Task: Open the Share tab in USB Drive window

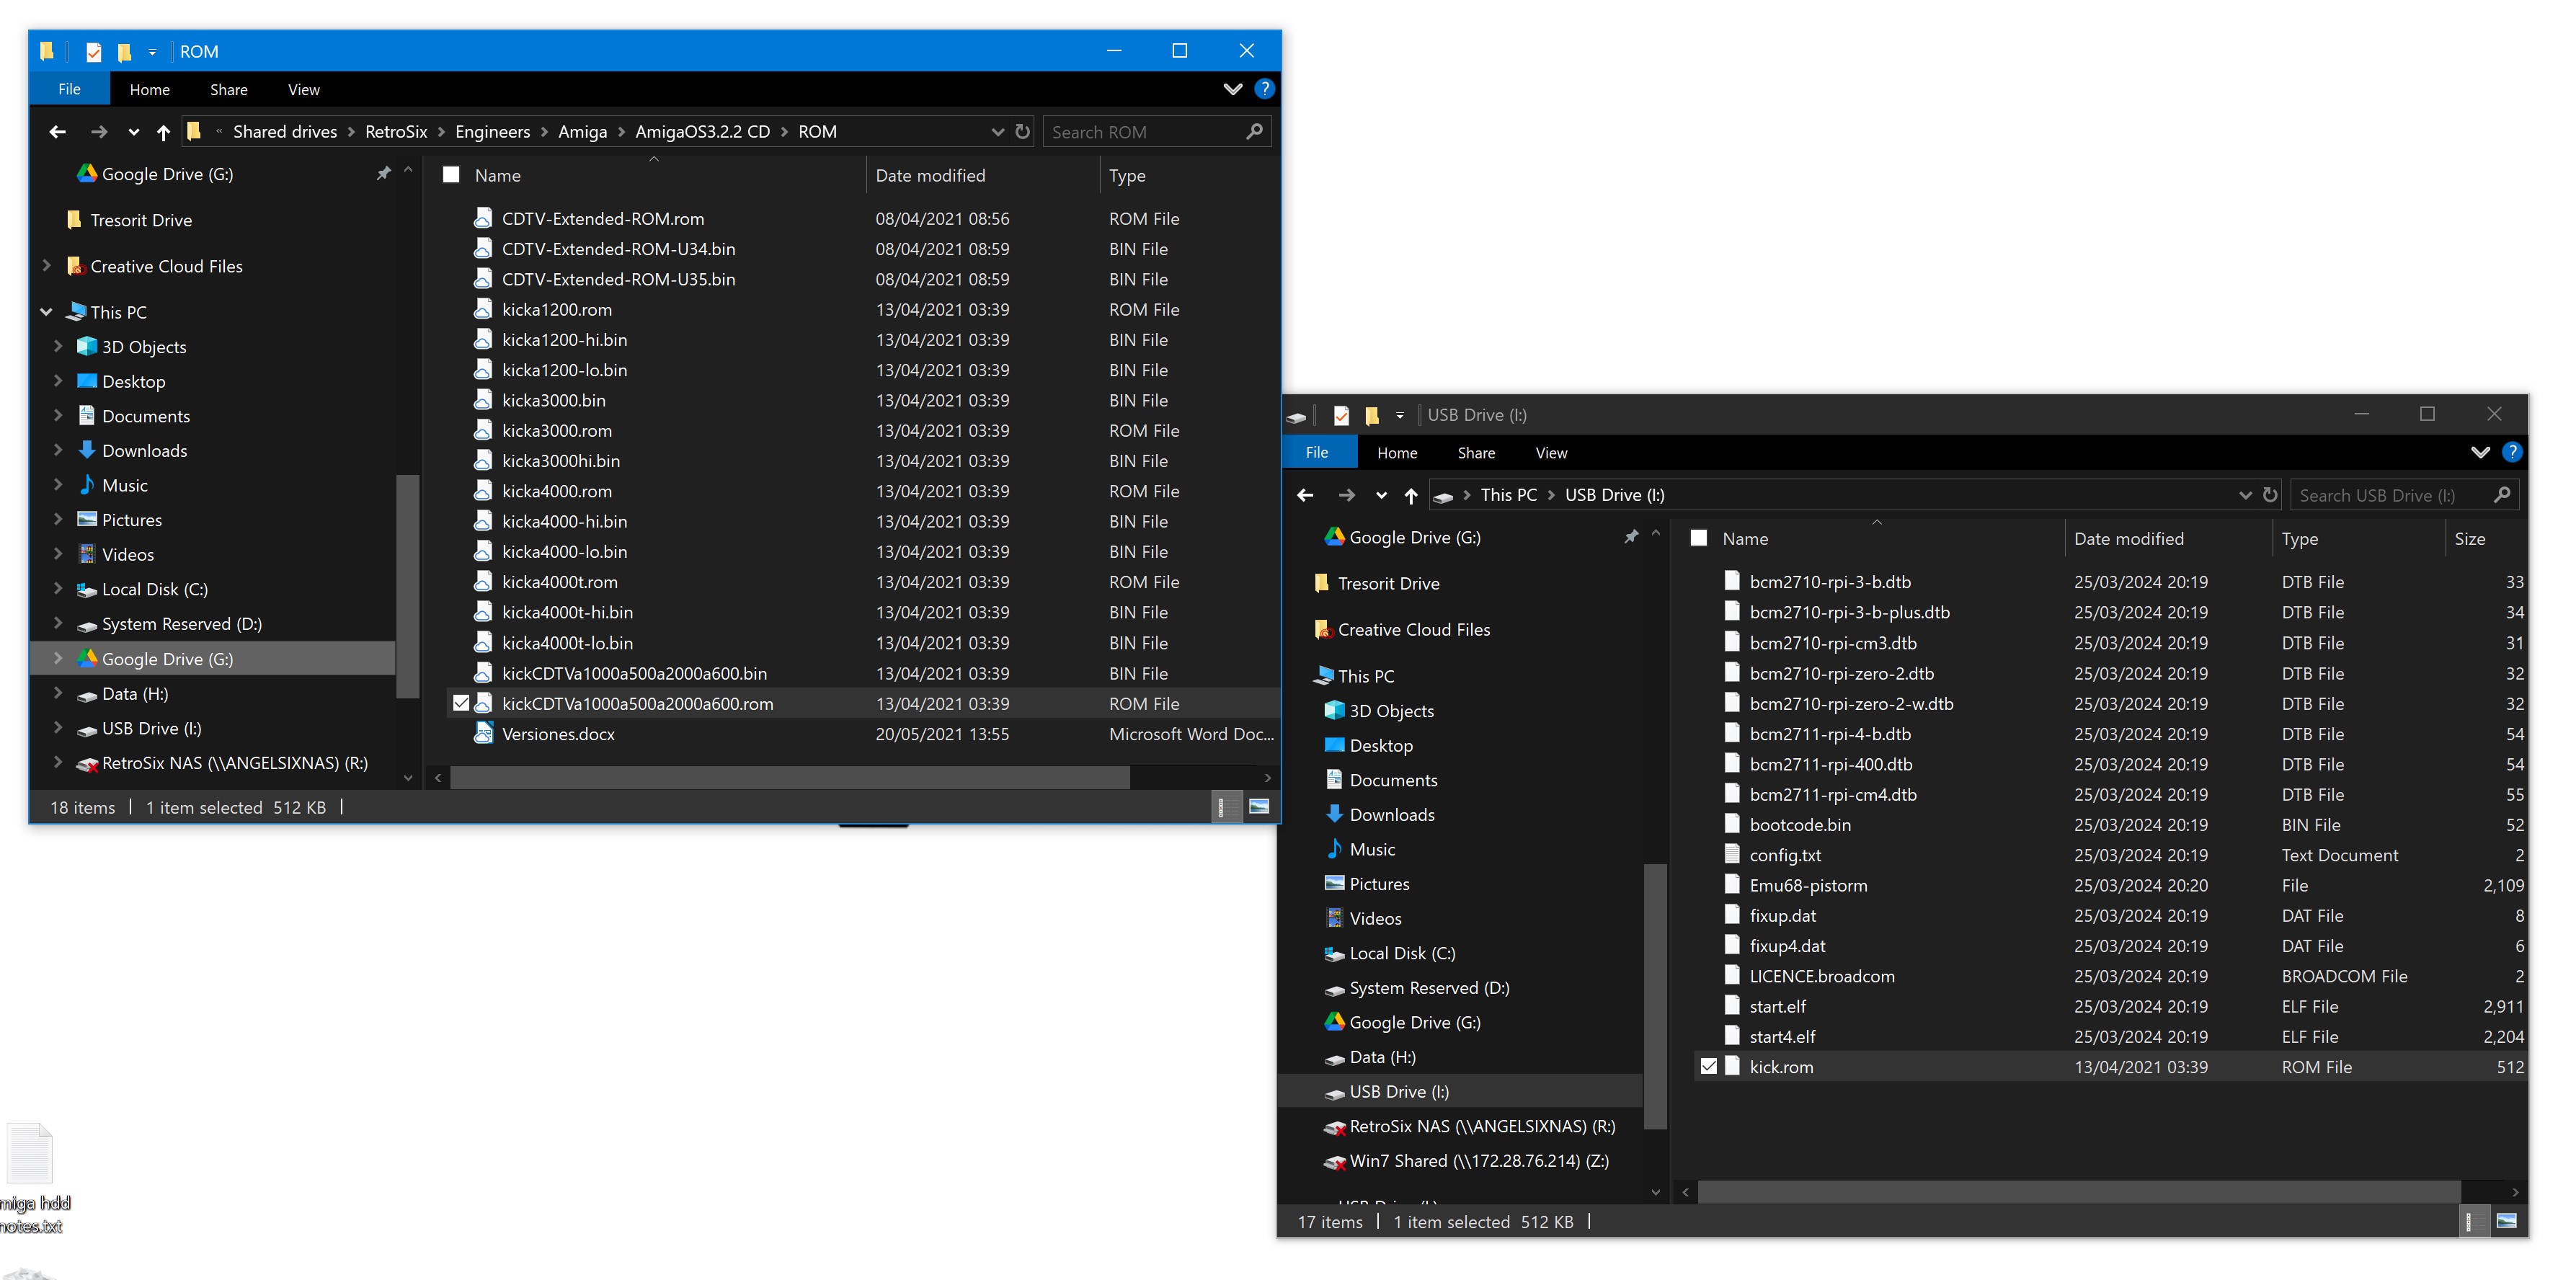Action: (1475, 453)
